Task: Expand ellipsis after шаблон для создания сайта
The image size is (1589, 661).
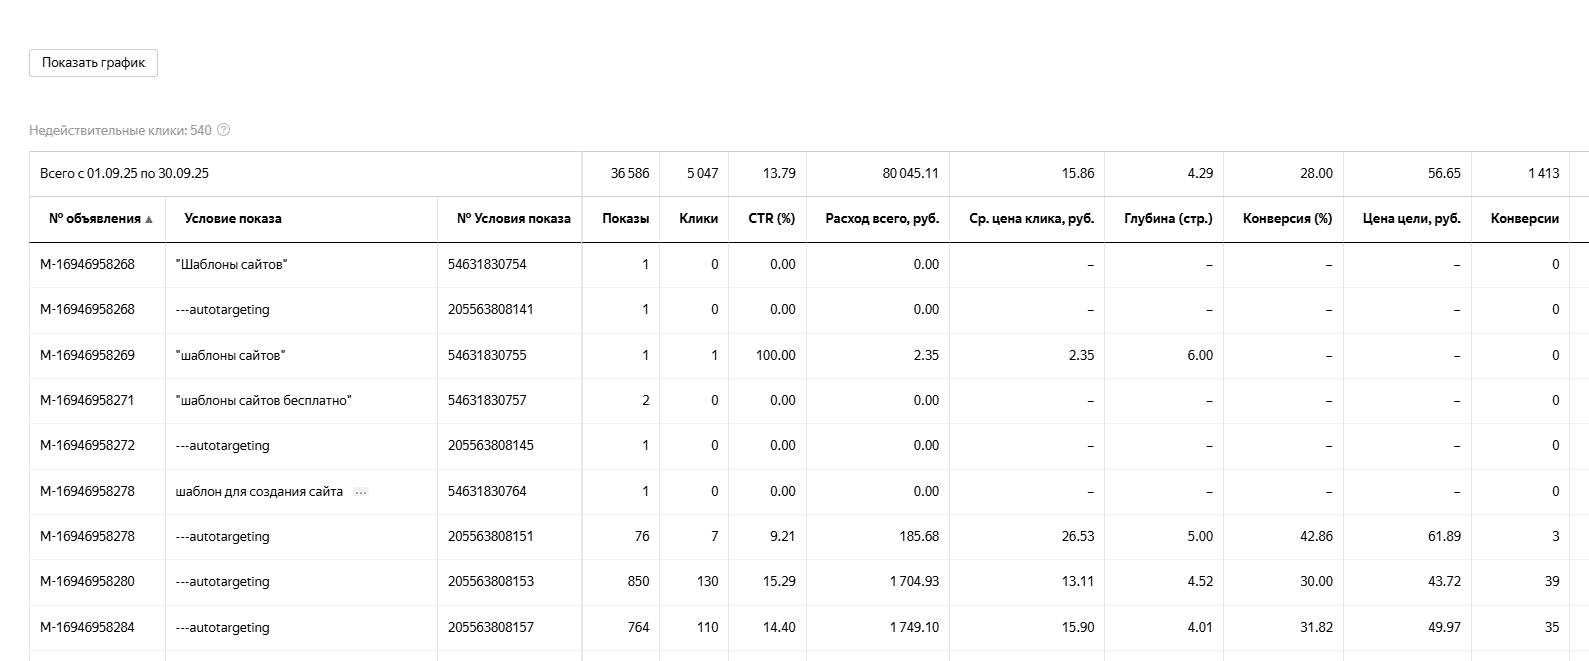Action: (361, 492)
